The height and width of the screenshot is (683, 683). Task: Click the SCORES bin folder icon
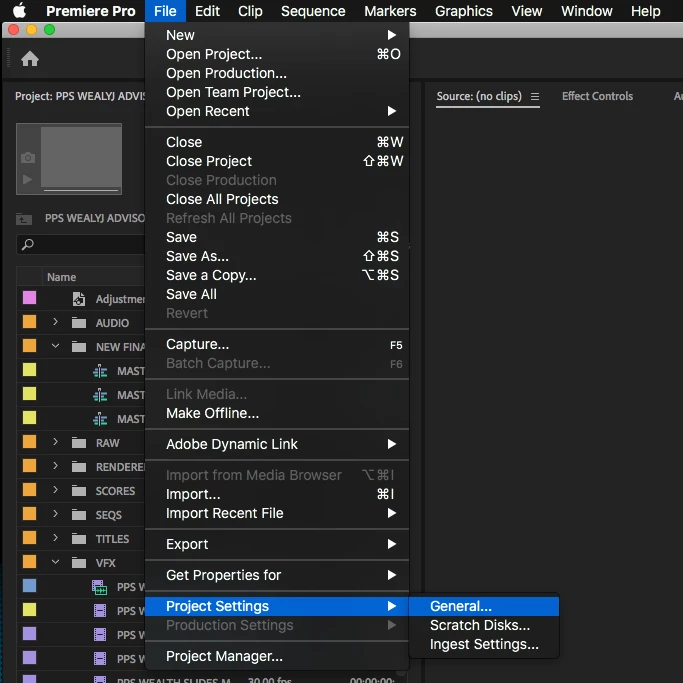pos(78,491)
